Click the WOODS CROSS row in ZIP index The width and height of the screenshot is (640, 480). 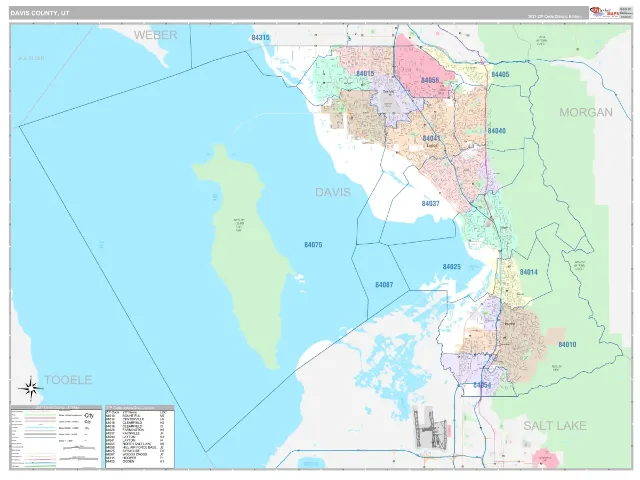(135, 454)
